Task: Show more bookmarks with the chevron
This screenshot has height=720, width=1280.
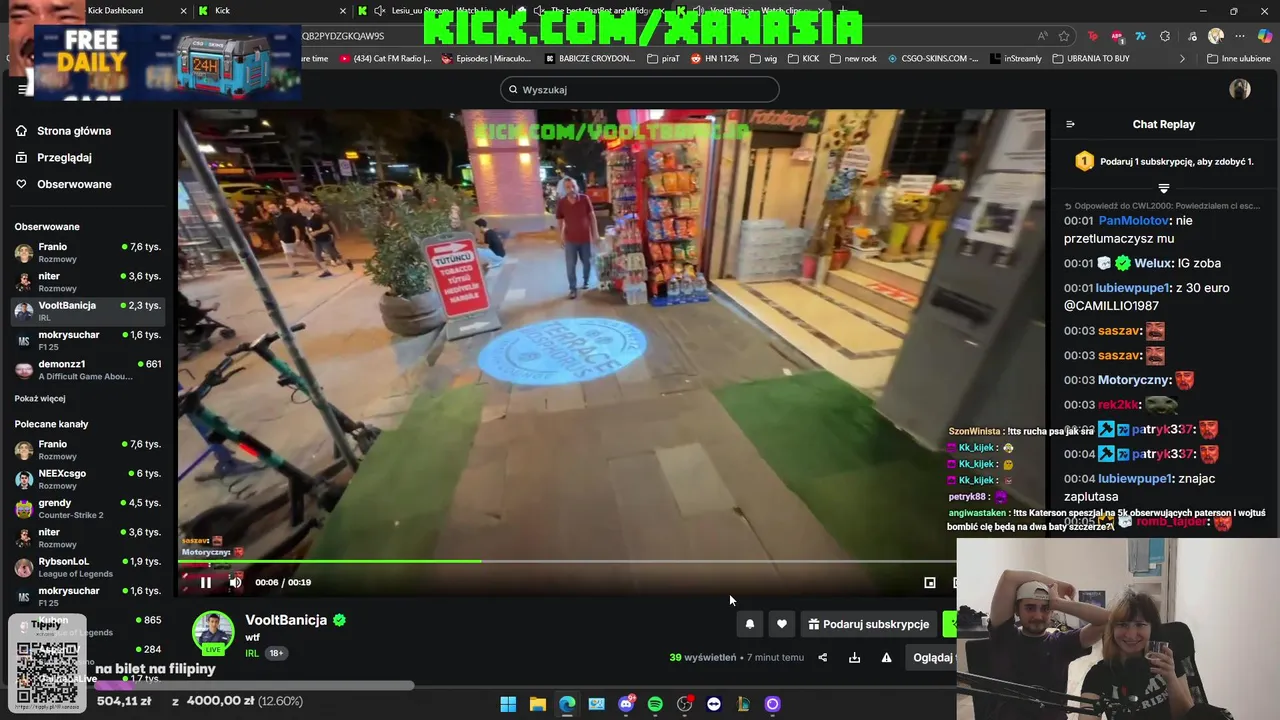Action: [1182, 59]
